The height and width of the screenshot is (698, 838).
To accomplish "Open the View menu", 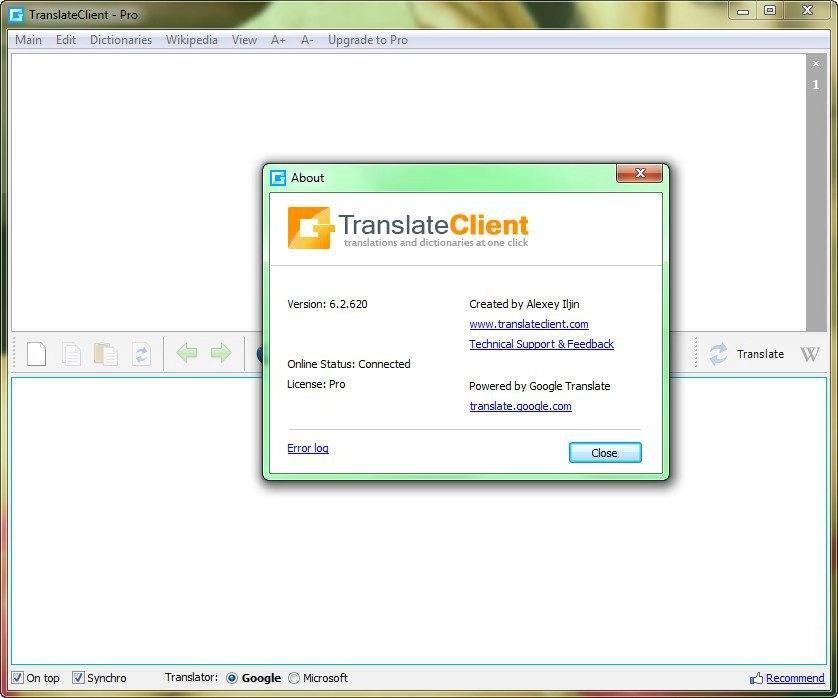I will (x=244, y=40).
